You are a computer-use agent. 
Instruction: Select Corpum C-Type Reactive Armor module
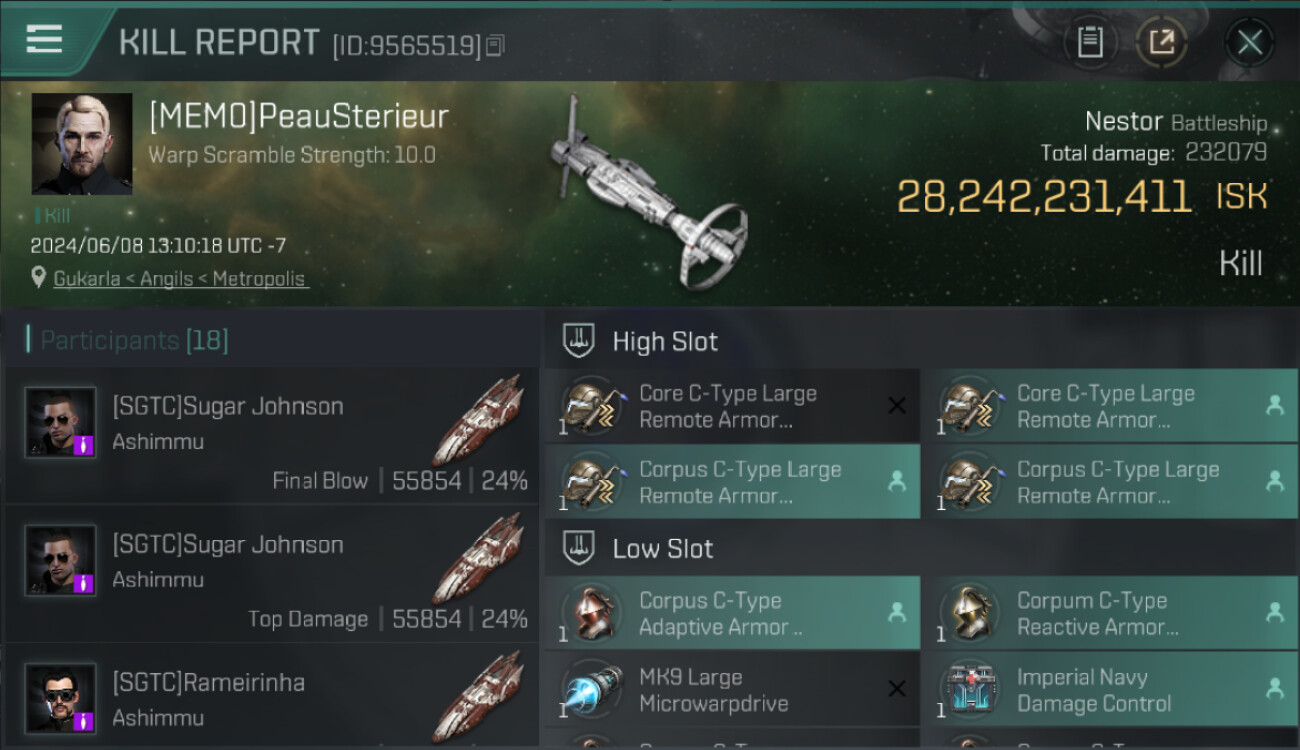click(1110, 613)
